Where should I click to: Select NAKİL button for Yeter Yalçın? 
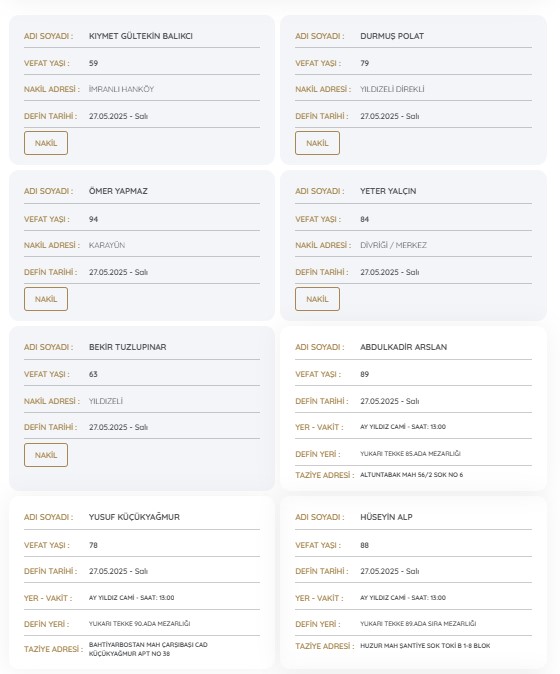click(317, 299)
